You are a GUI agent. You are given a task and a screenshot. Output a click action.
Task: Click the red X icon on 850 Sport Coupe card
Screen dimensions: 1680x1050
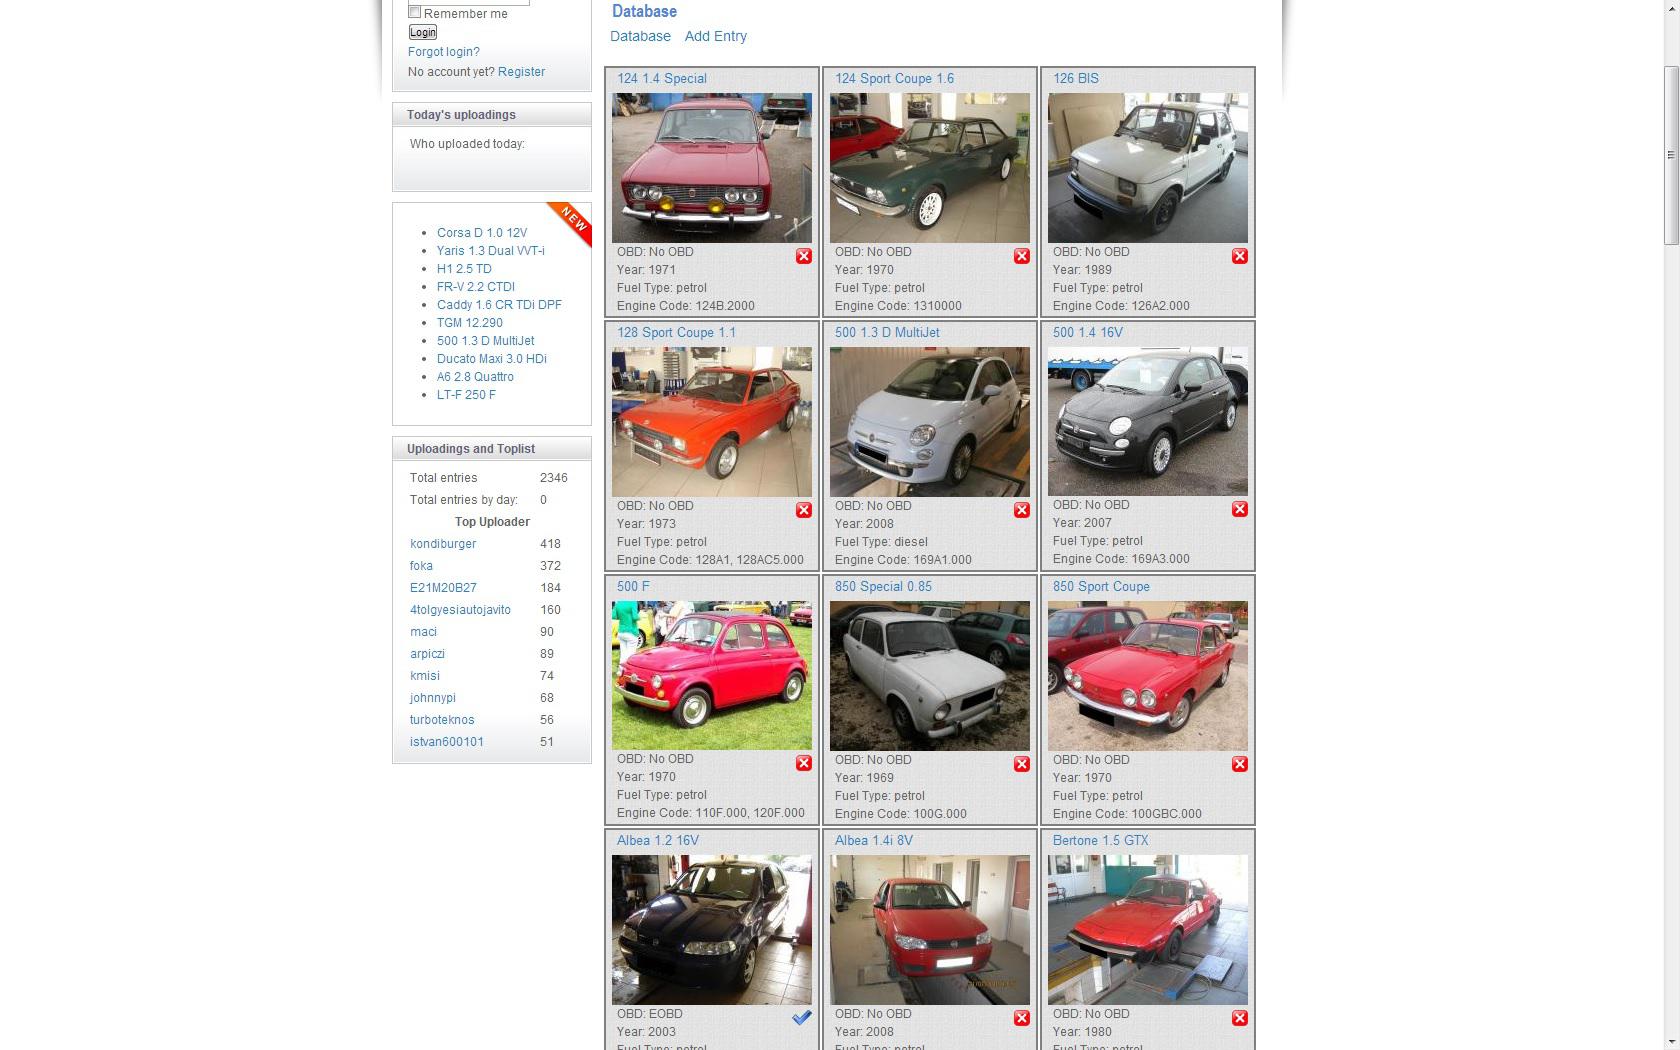1240,764
